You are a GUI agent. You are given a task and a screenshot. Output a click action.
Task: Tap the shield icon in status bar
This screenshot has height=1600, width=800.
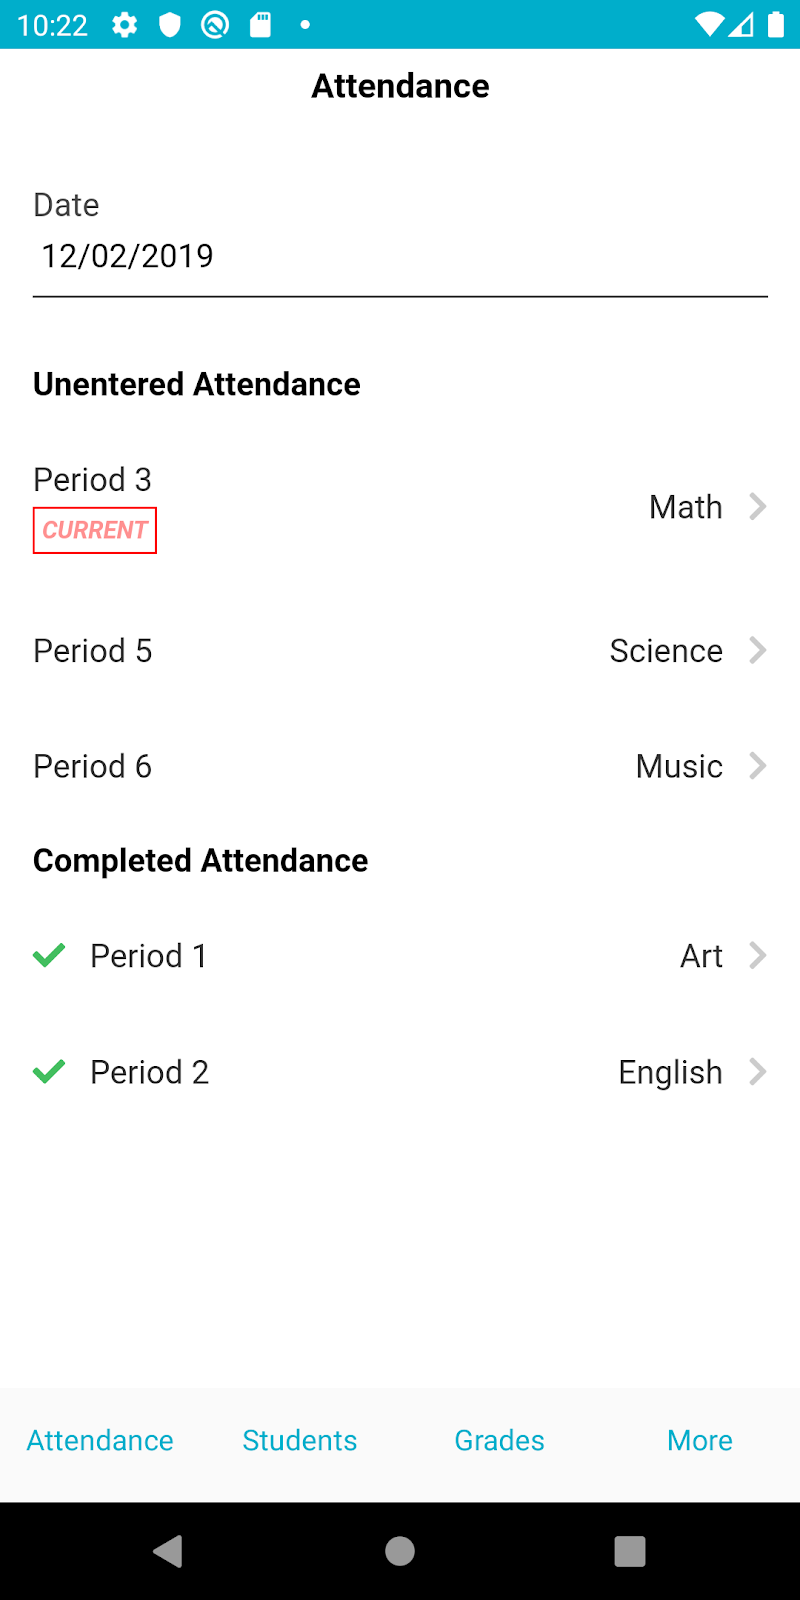coord(170,25)
